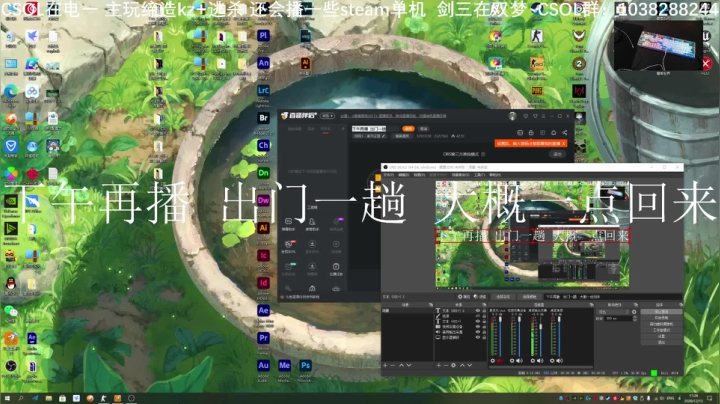Hide the 文本 (GDI+) source
This screenshot has height=404, width=720.
coord(478,321)
